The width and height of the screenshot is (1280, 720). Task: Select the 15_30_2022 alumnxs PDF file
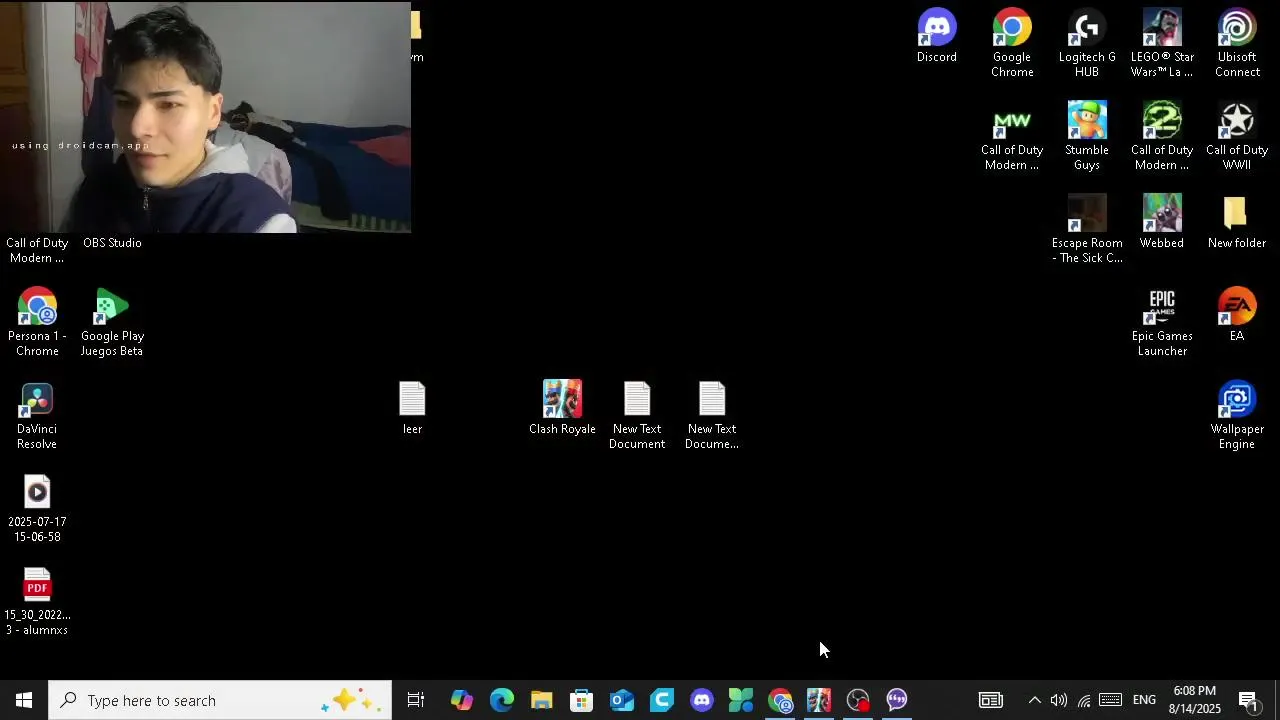click(37, 602)
